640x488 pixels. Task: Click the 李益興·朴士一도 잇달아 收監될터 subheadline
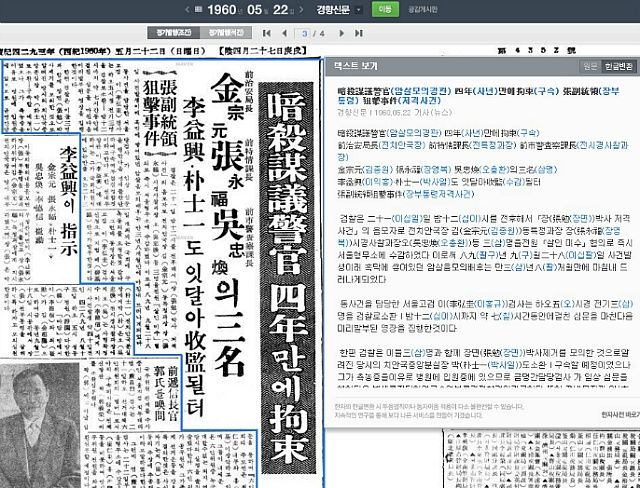(194, 257)
